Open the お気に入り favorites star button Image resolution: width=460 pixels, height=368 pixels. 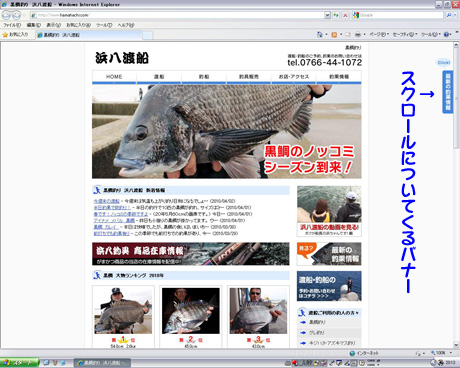[x=16, y=34]
